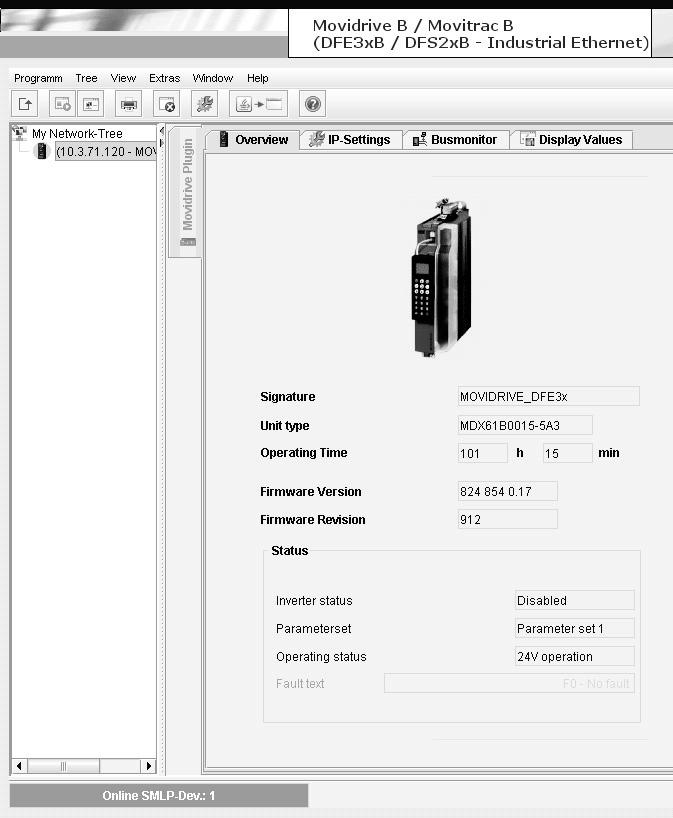Click the Firmware Revision field 912
The image size is (673, 818).
(508, 520)
